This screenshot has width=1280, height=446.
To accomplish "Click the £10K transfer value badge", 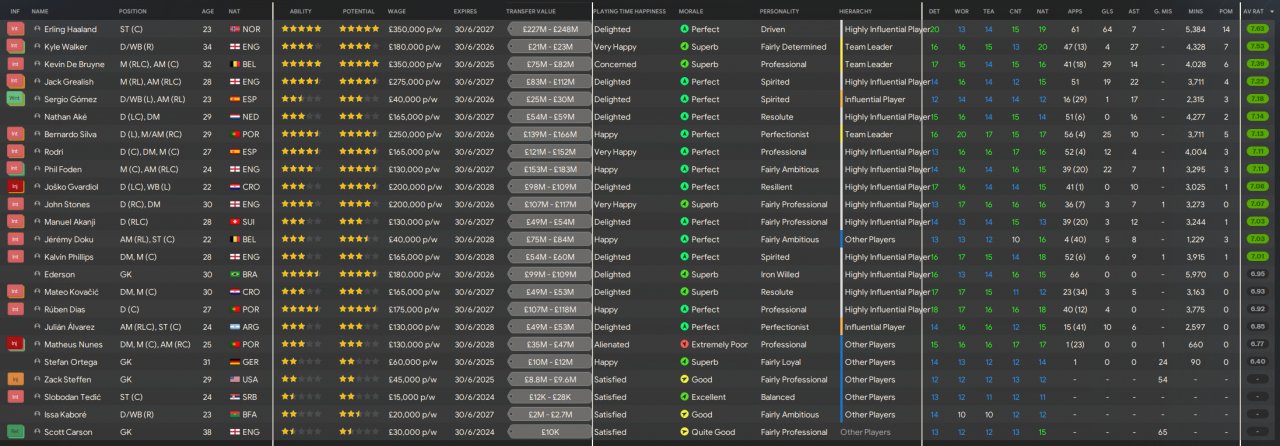I will point(550,432).
